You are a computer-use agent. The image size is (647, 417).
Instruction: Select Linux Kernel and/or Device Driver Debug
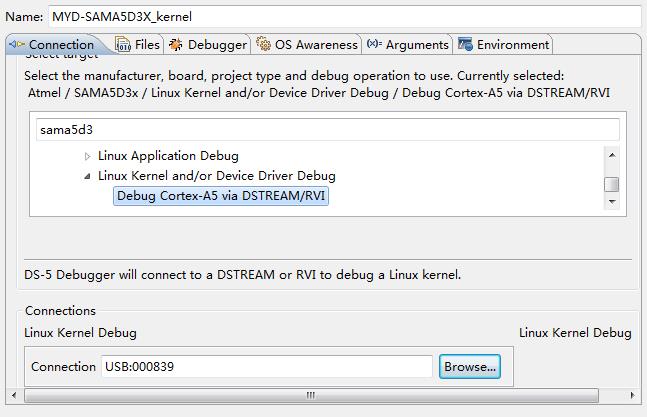point(217,176)
